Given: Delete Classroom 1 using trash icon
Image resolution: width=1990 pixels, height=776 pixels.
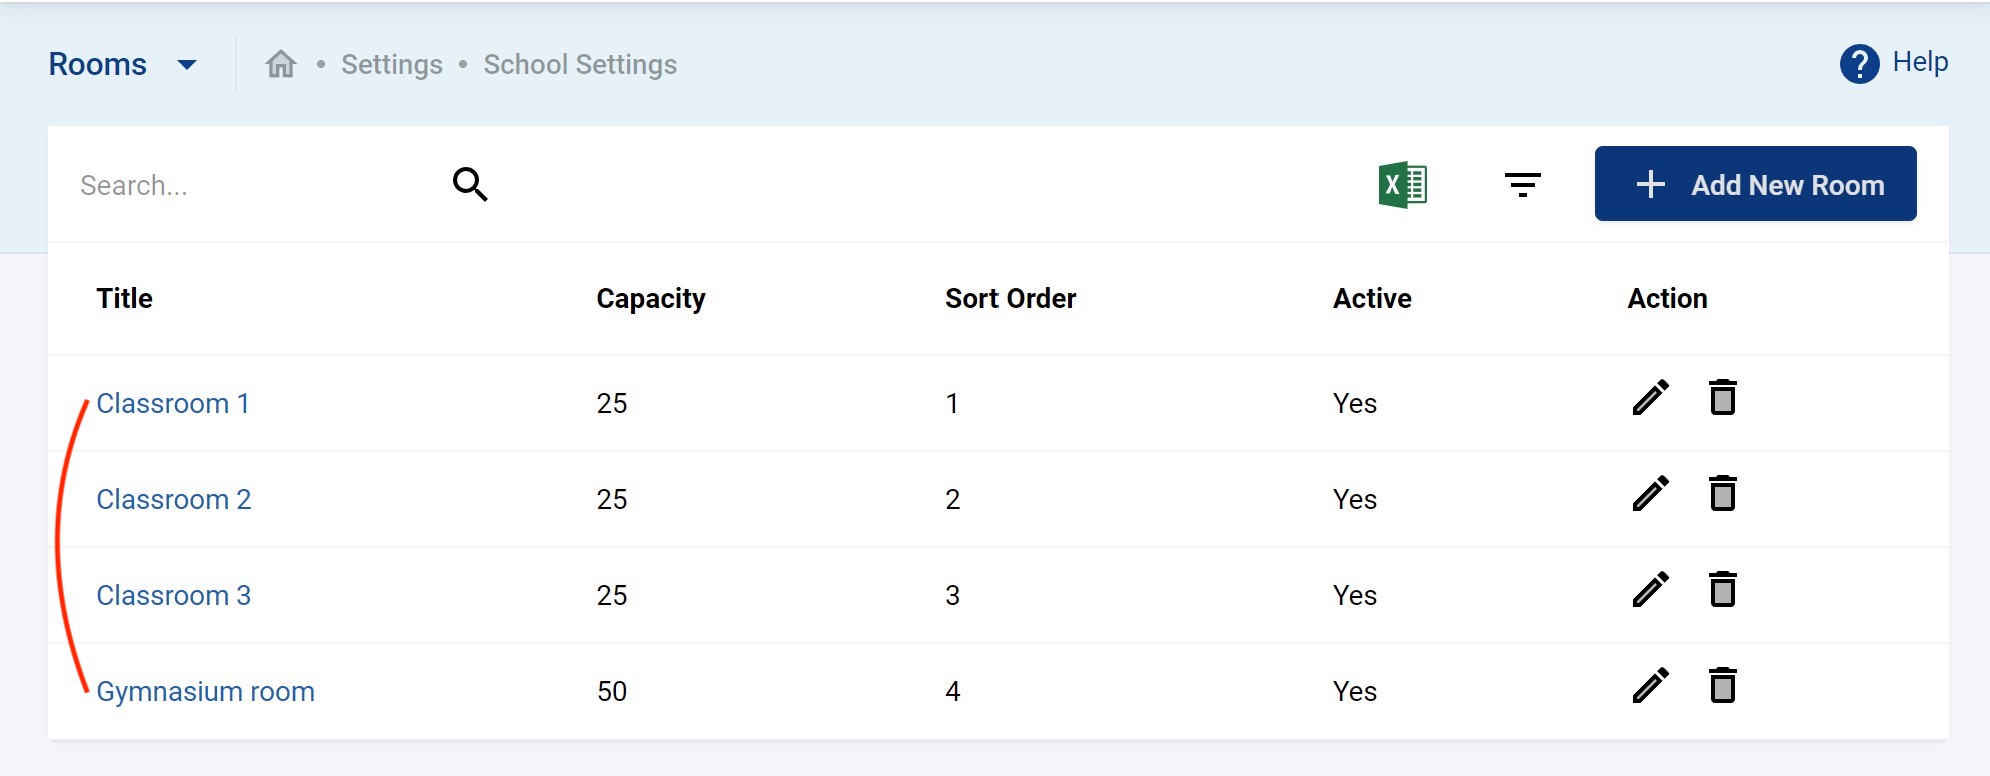Looking at the screenshot, I should click(1722, 398).
